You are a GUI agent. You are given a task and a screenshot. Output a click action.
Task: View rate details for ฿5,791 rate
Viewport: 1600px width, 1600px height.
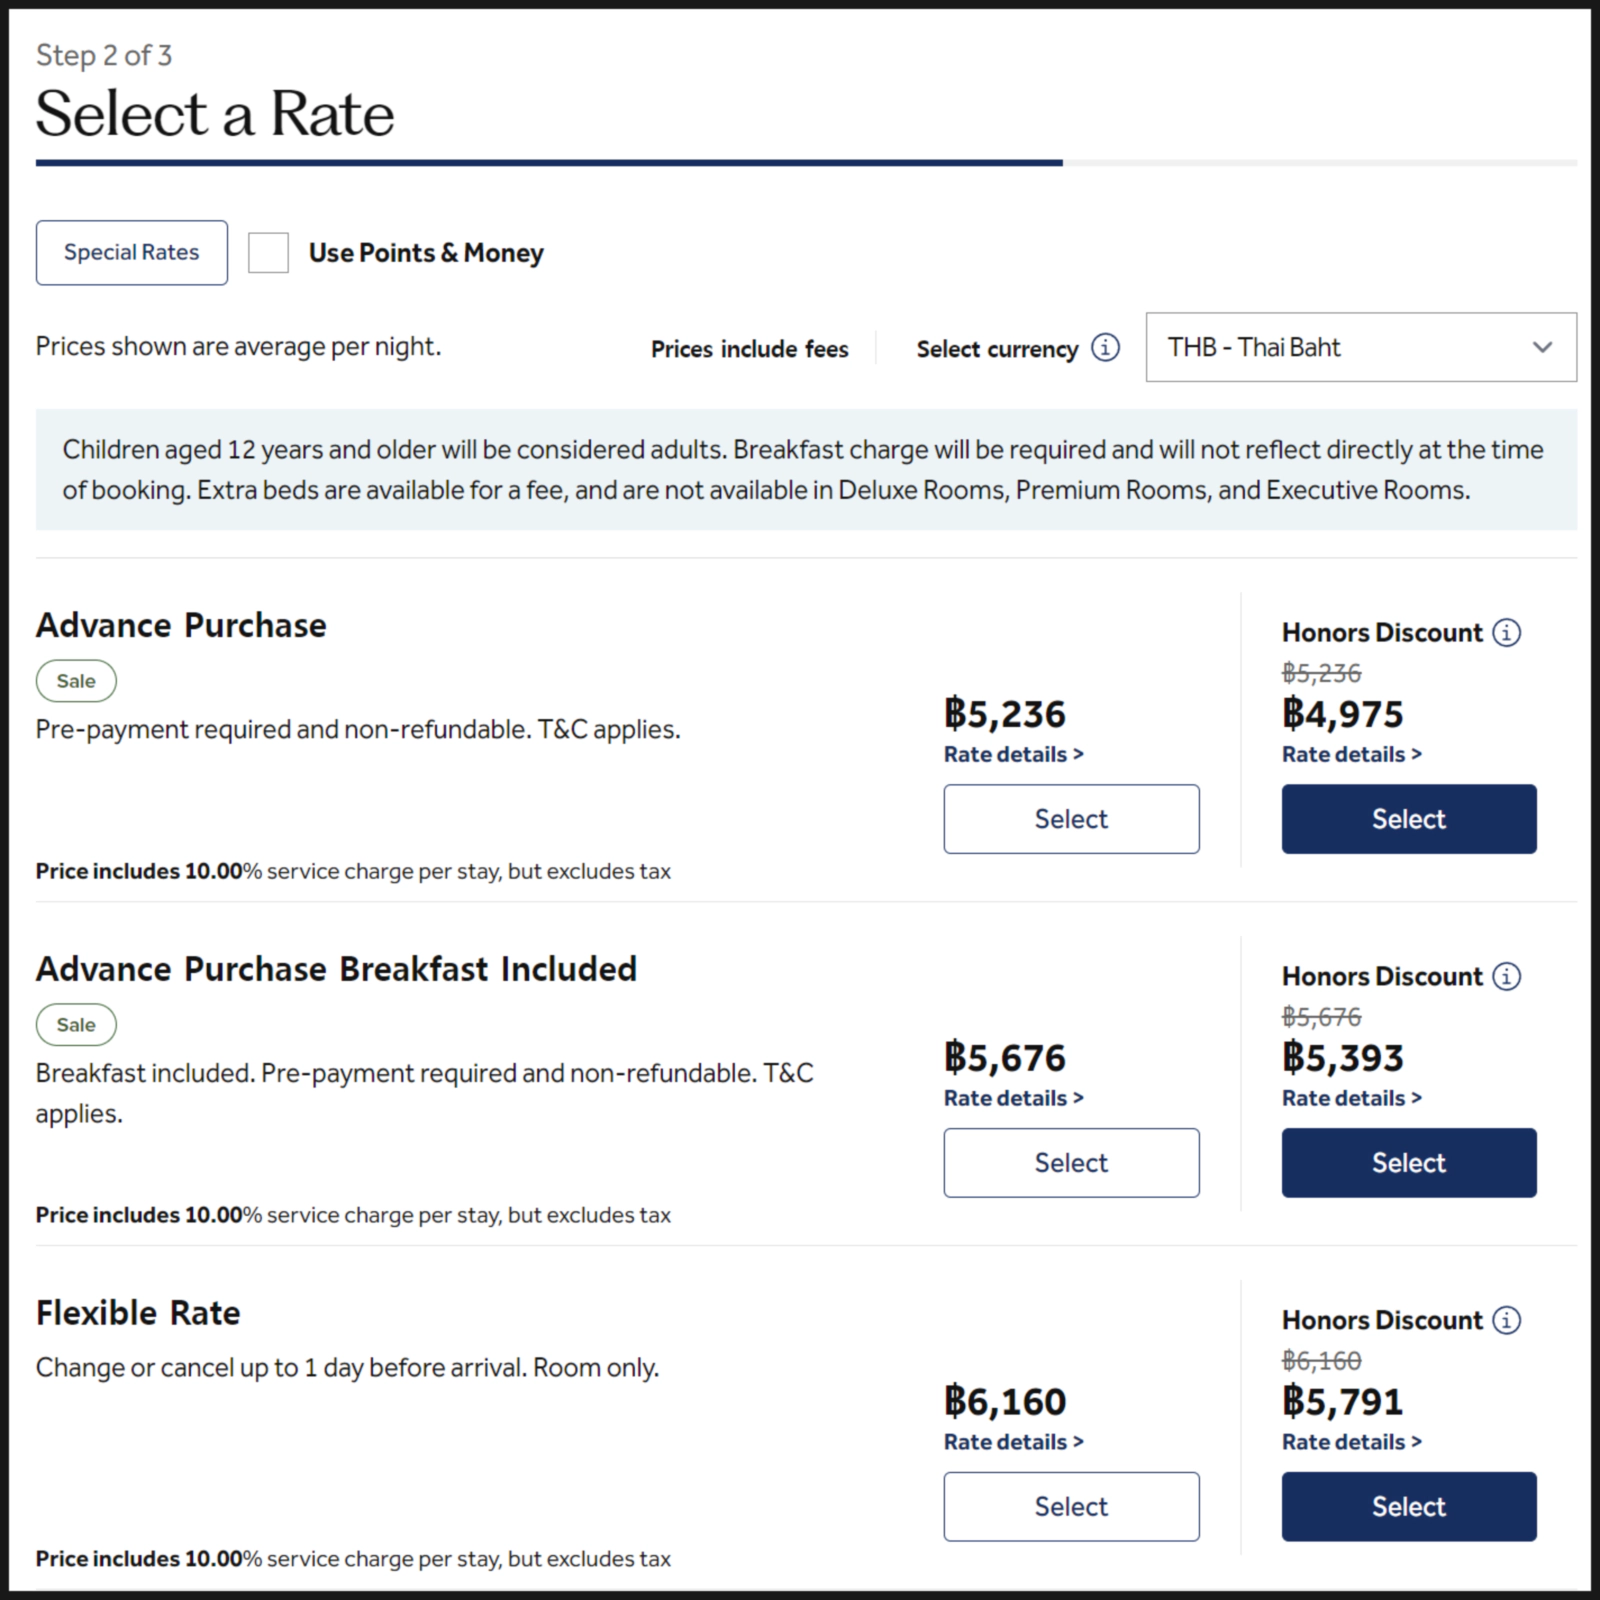(1351, 1443)
